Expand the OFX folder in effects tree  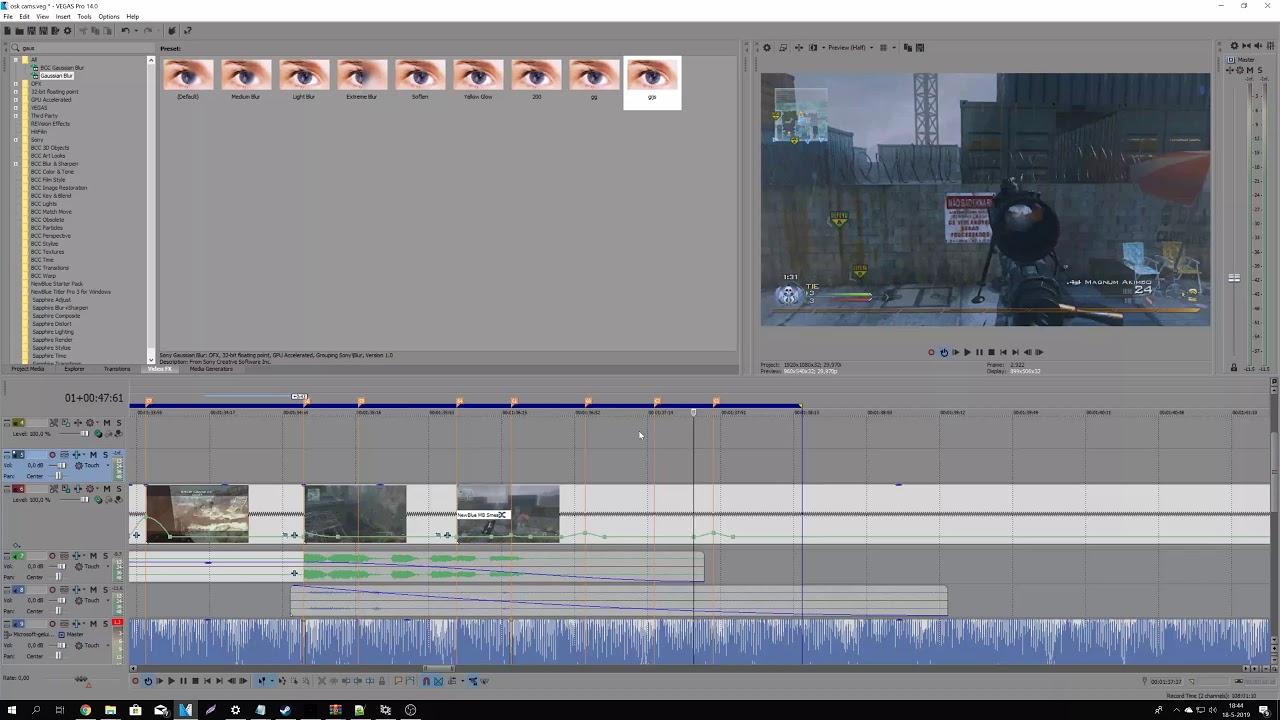tap(16, 84)
